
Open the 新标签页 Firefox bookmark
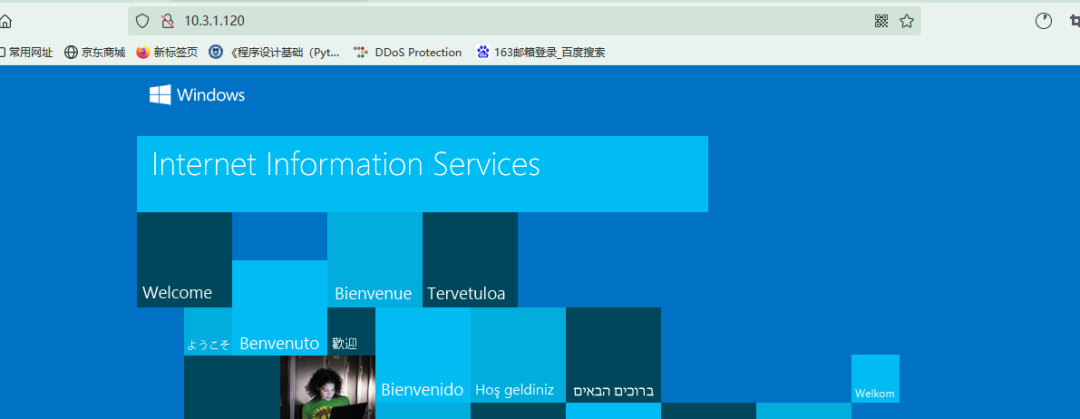pyautogui.click(x=167, y=52)
